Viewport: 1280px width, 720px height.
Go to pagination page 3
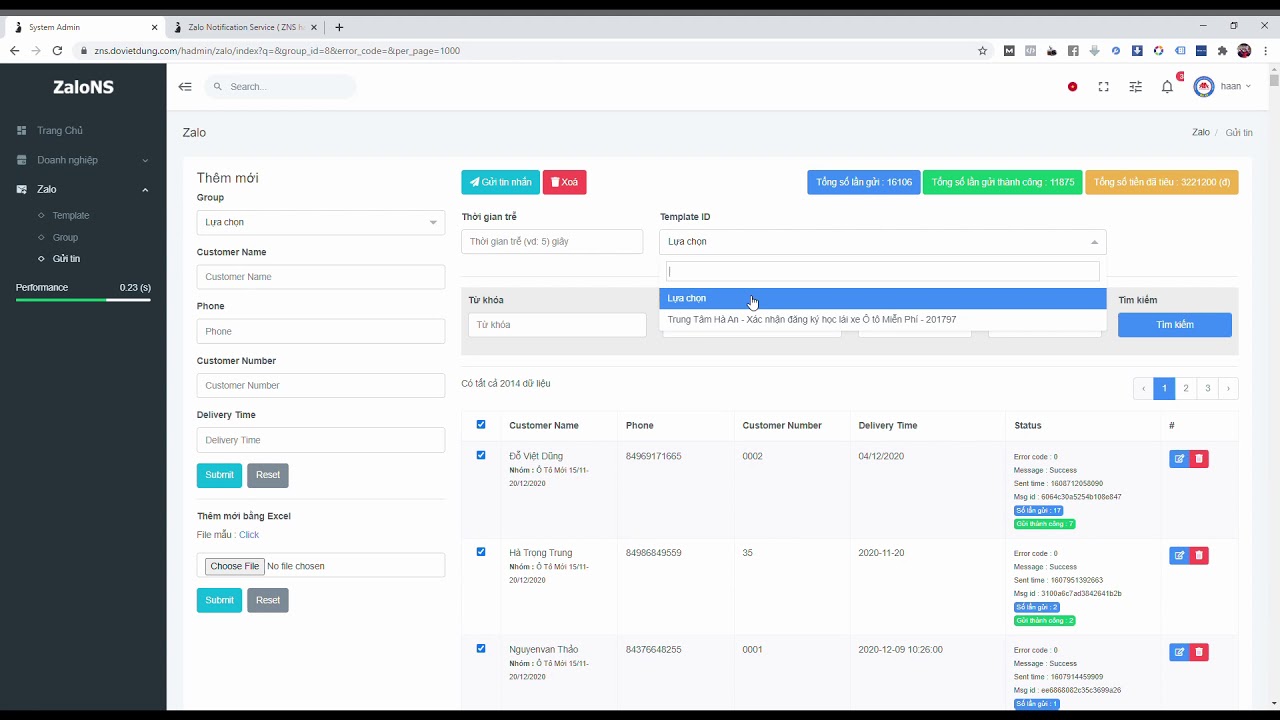pyautogui.click(x=1207, y=389)
